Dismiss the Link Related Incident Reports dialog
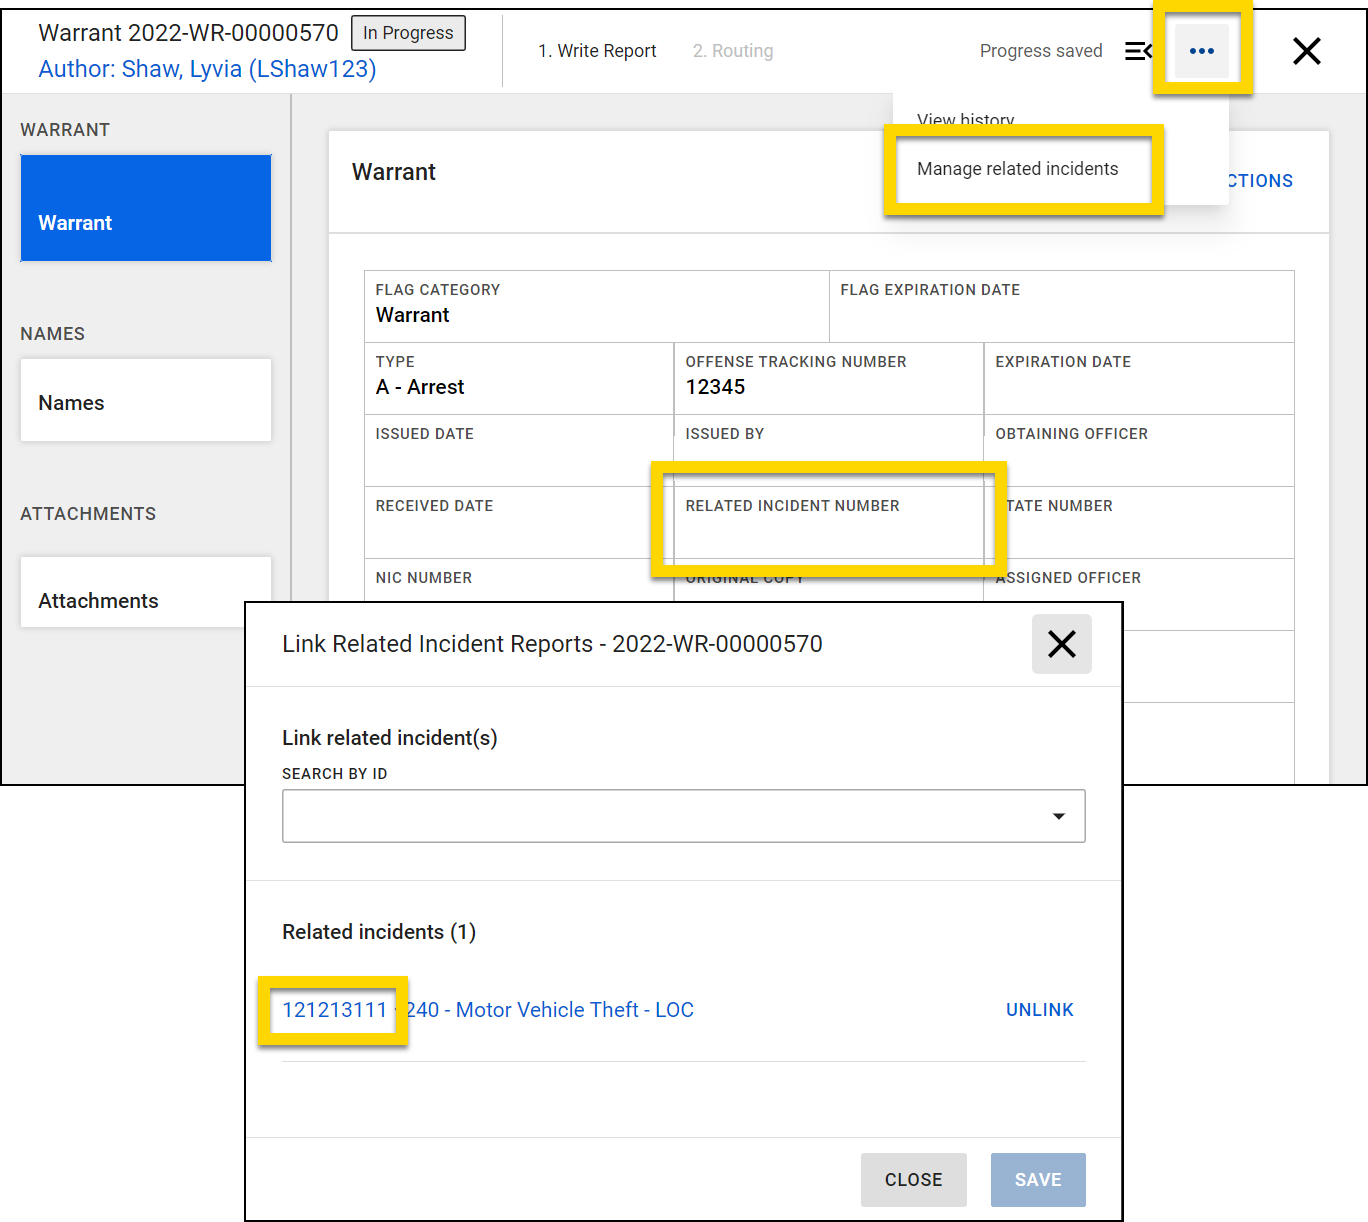1368x1222 pixels. 1061,644
